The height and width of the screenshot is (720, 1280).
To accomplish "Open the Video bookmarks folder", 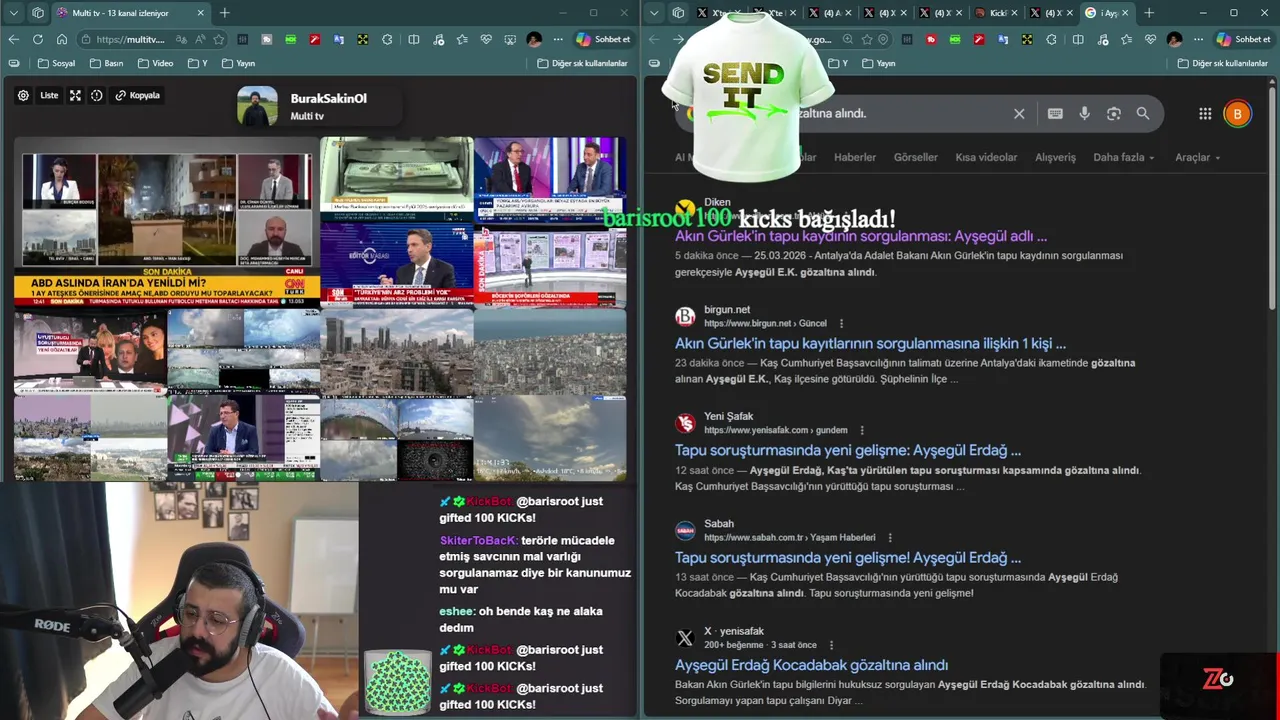I will coord(156,63).
